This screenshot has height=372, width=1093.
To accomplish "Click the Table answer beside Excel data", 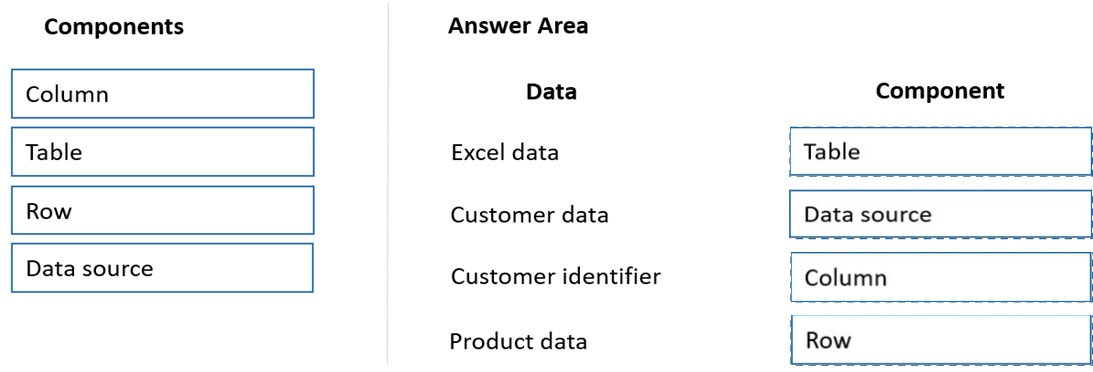I will click(x=940, y=151).
